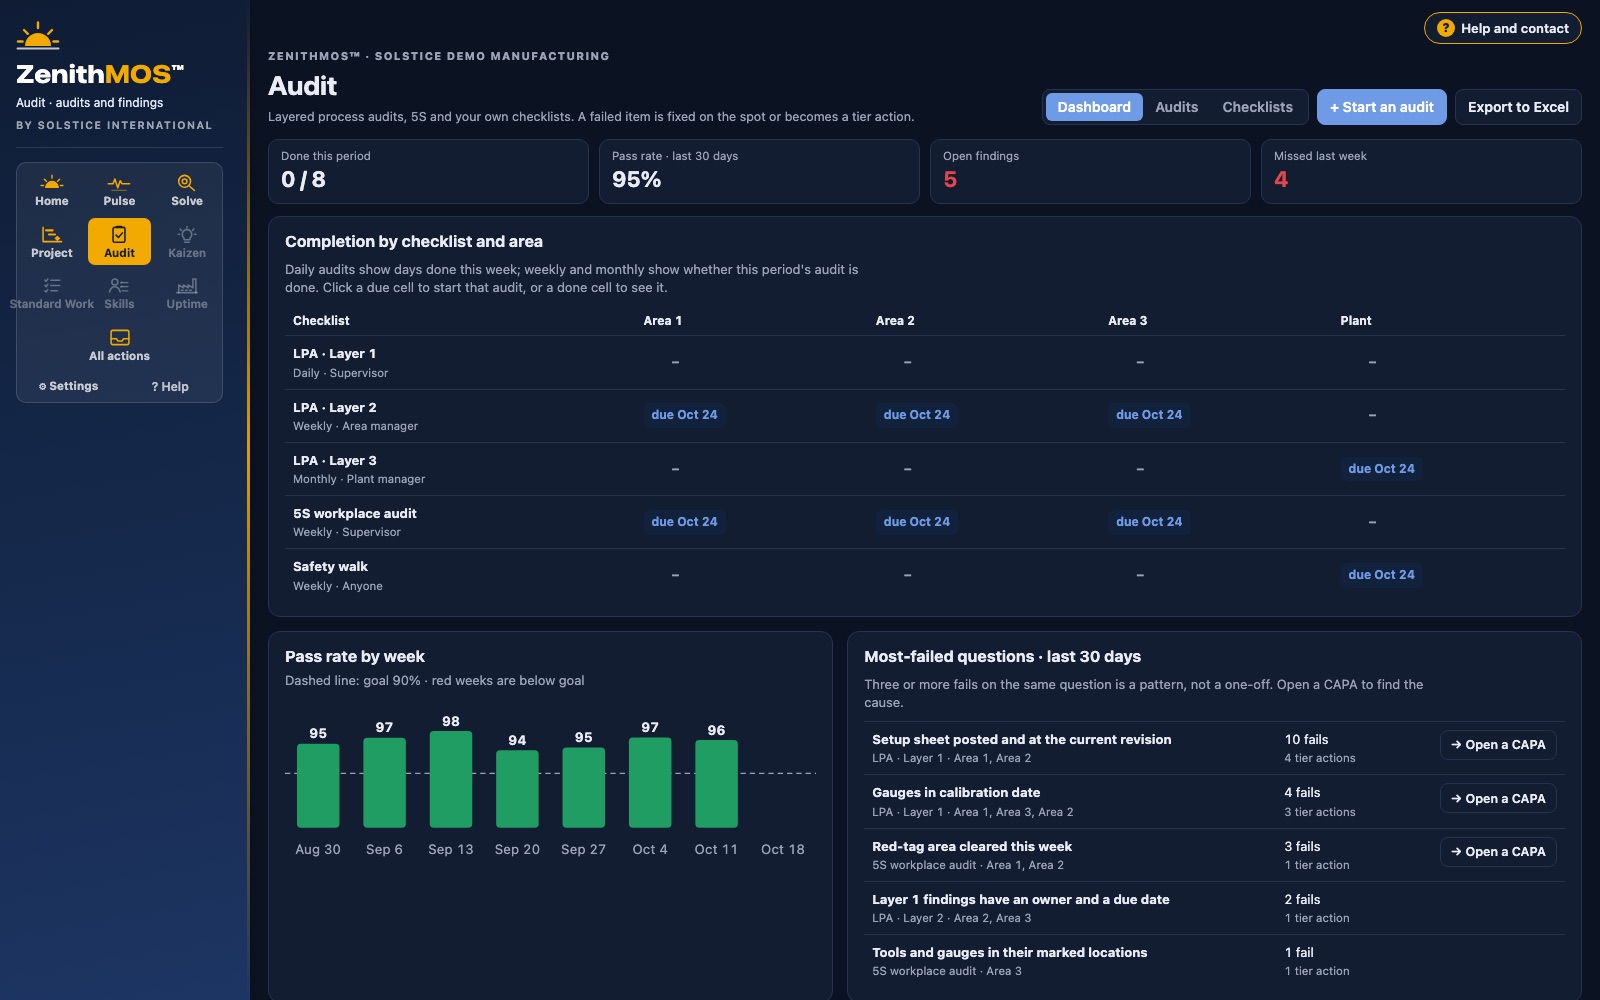The width and height of the screenshot is (1600, 1000).
Task: Click 'Tools and gauges in their marked locations'
Action: 1009,953
